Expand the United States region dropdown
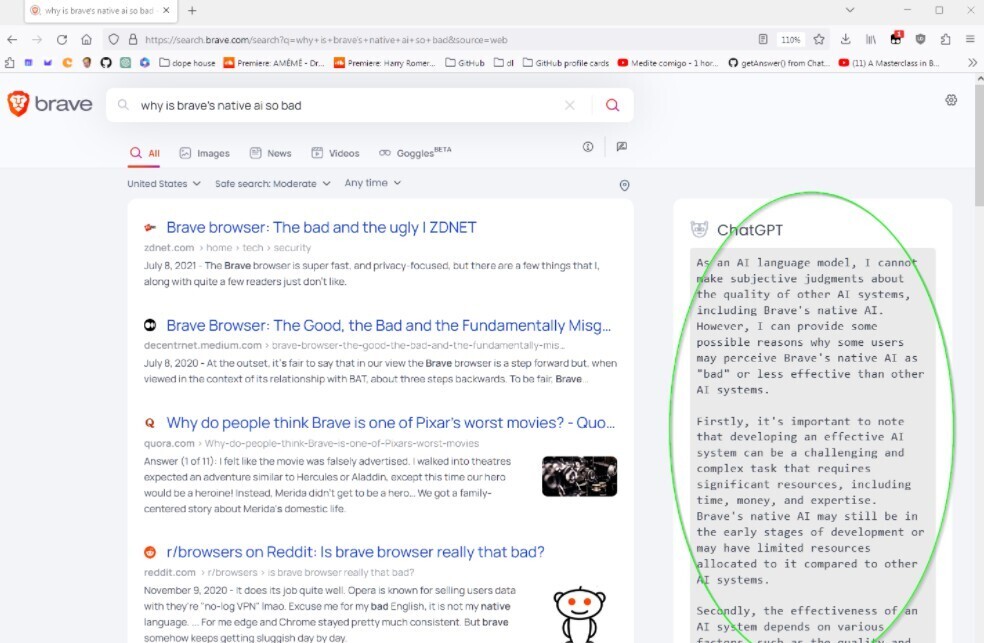 pyautogui.click(x=163, y=184)
